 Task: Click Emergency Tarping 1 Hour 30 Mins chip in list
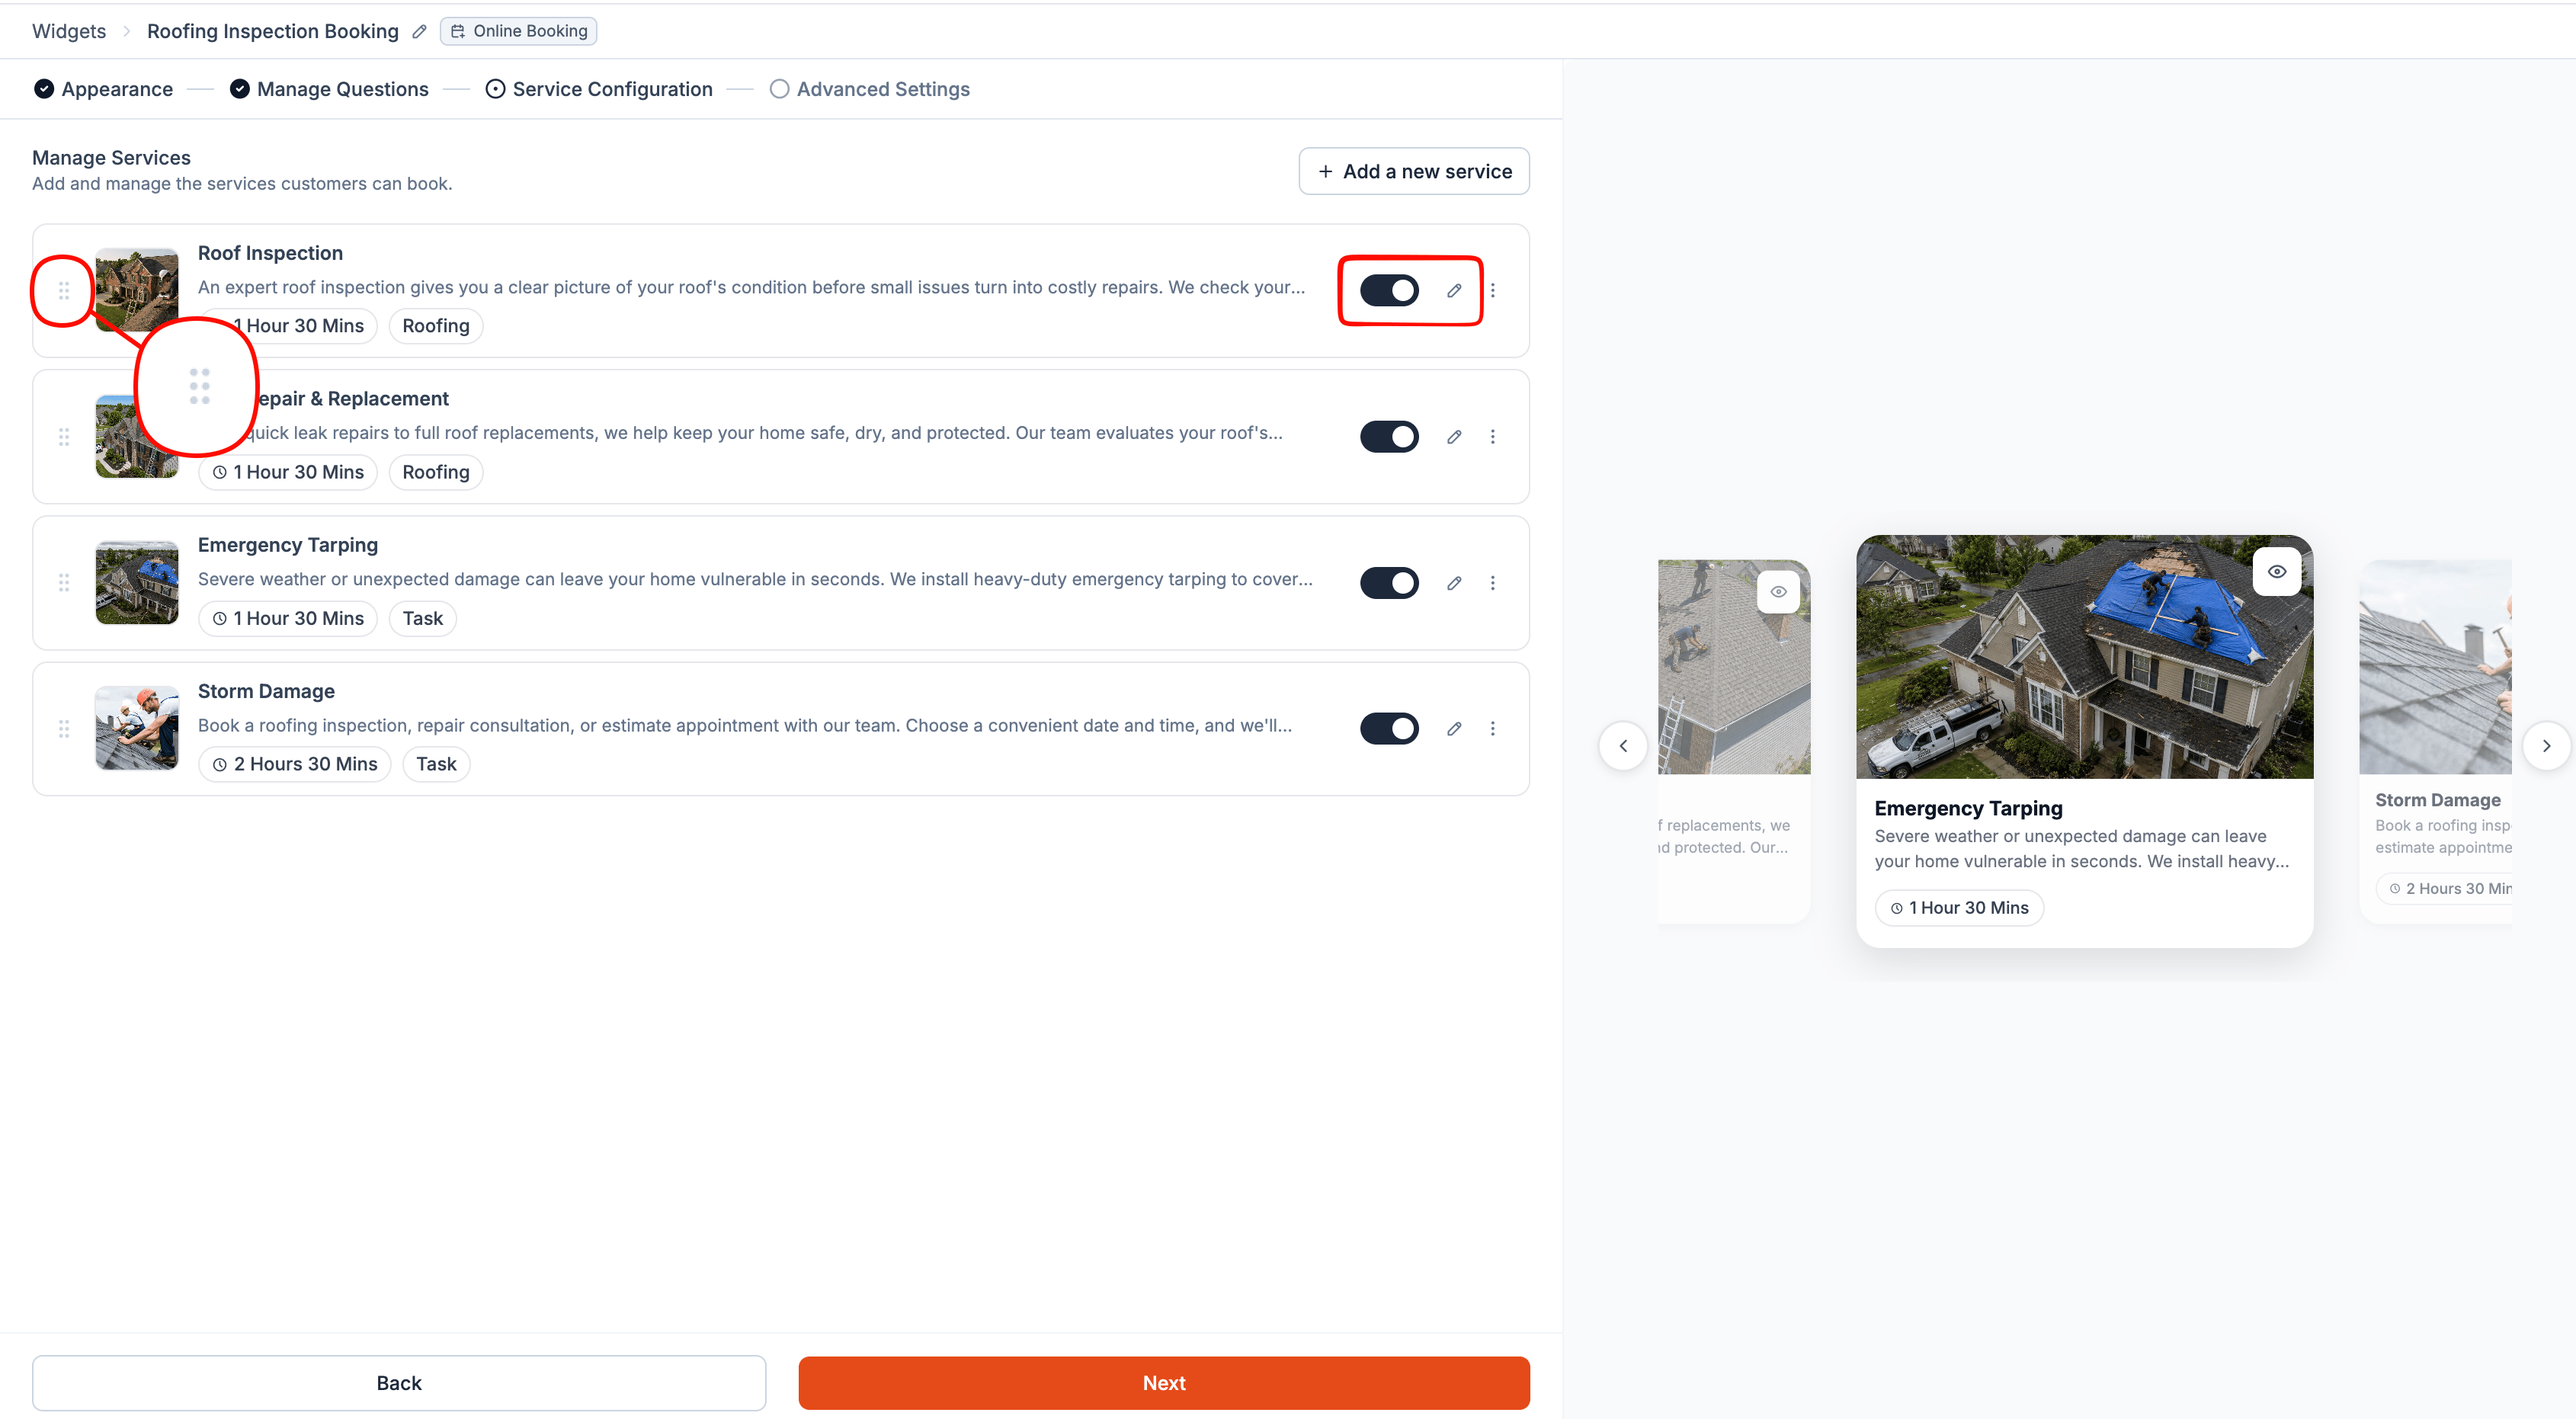point(288,619)
